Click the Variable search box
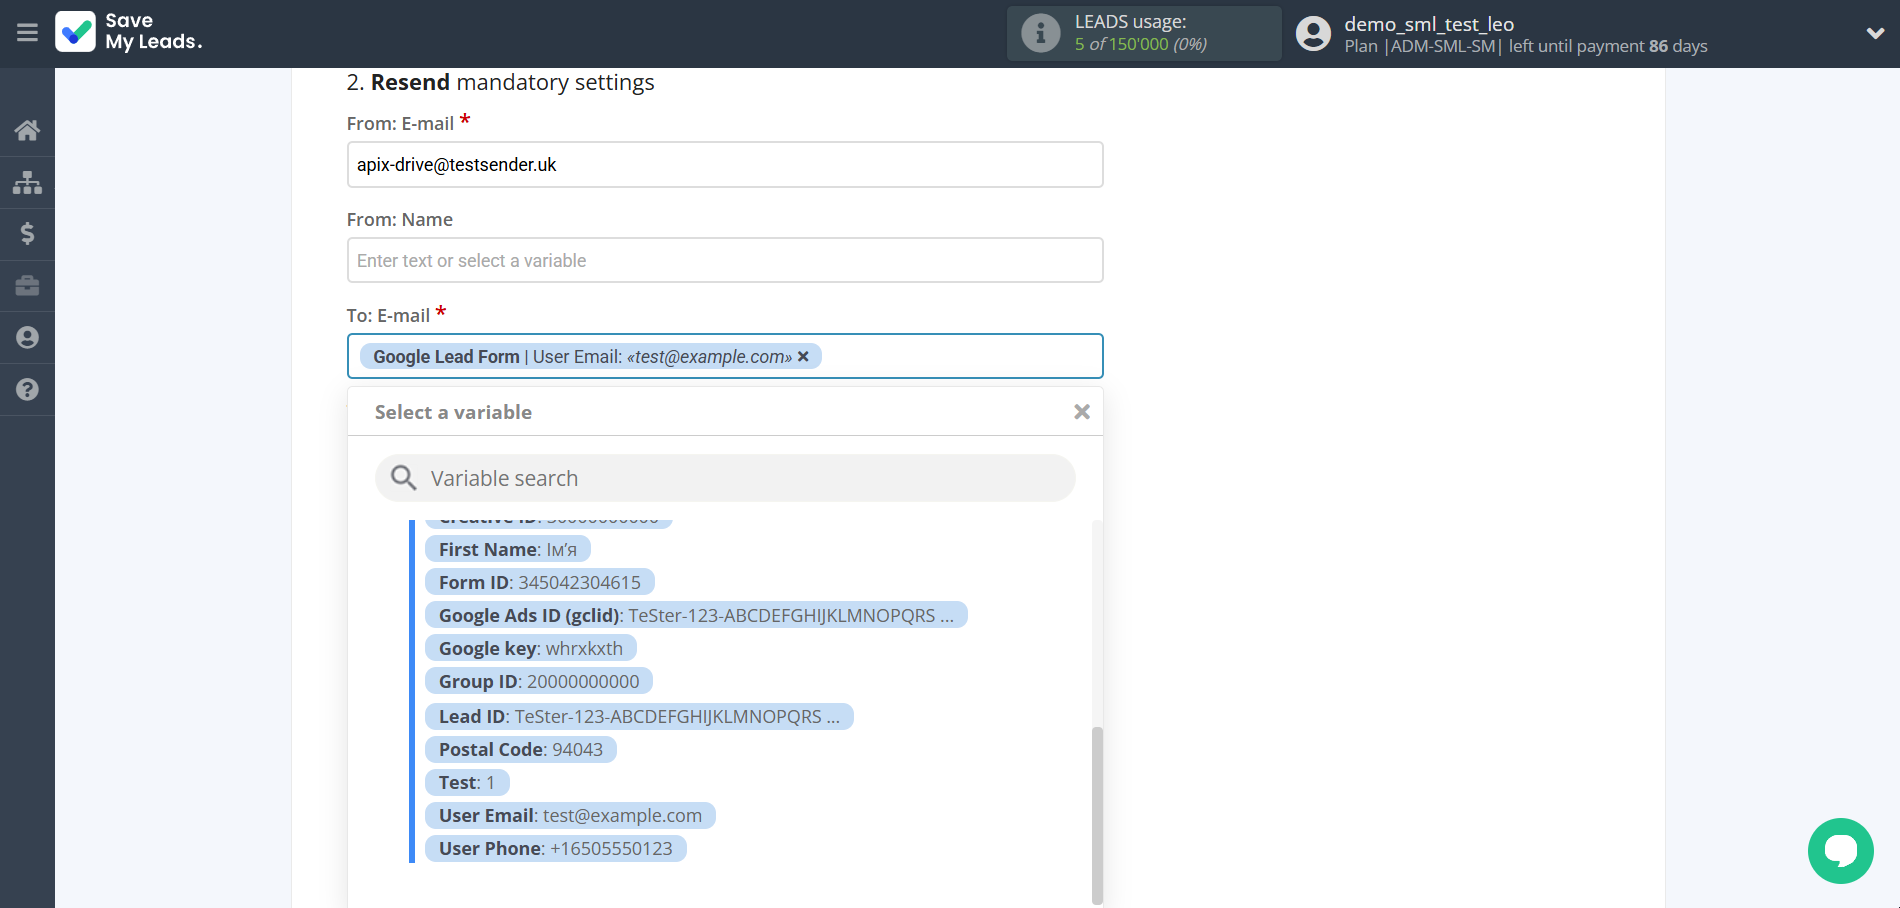 pos(724,478)
